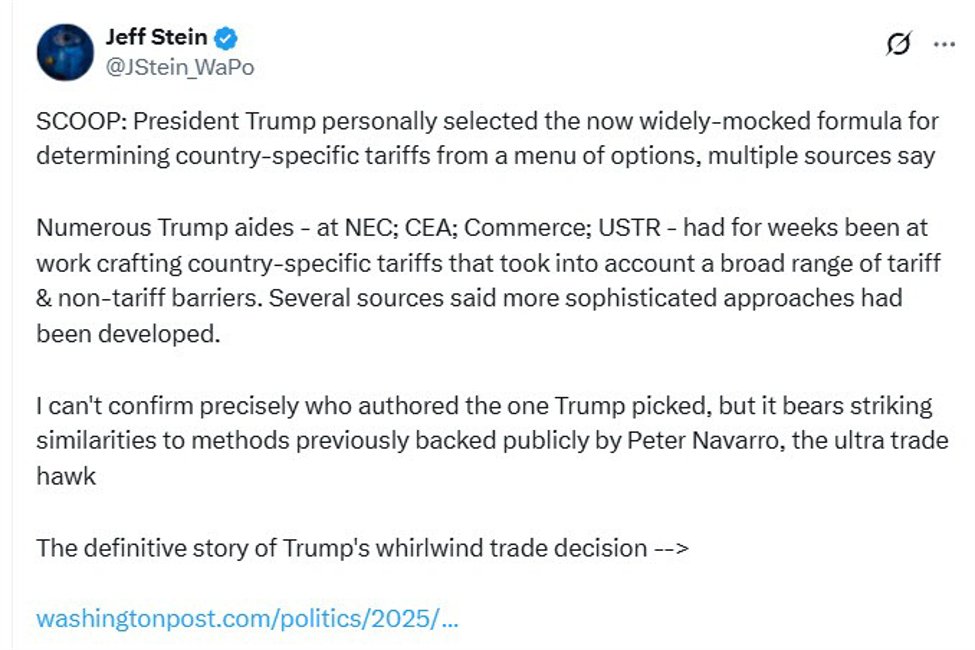Open Jeff Stein's profile via his display name
975x650 pixels.
(160, 36)
